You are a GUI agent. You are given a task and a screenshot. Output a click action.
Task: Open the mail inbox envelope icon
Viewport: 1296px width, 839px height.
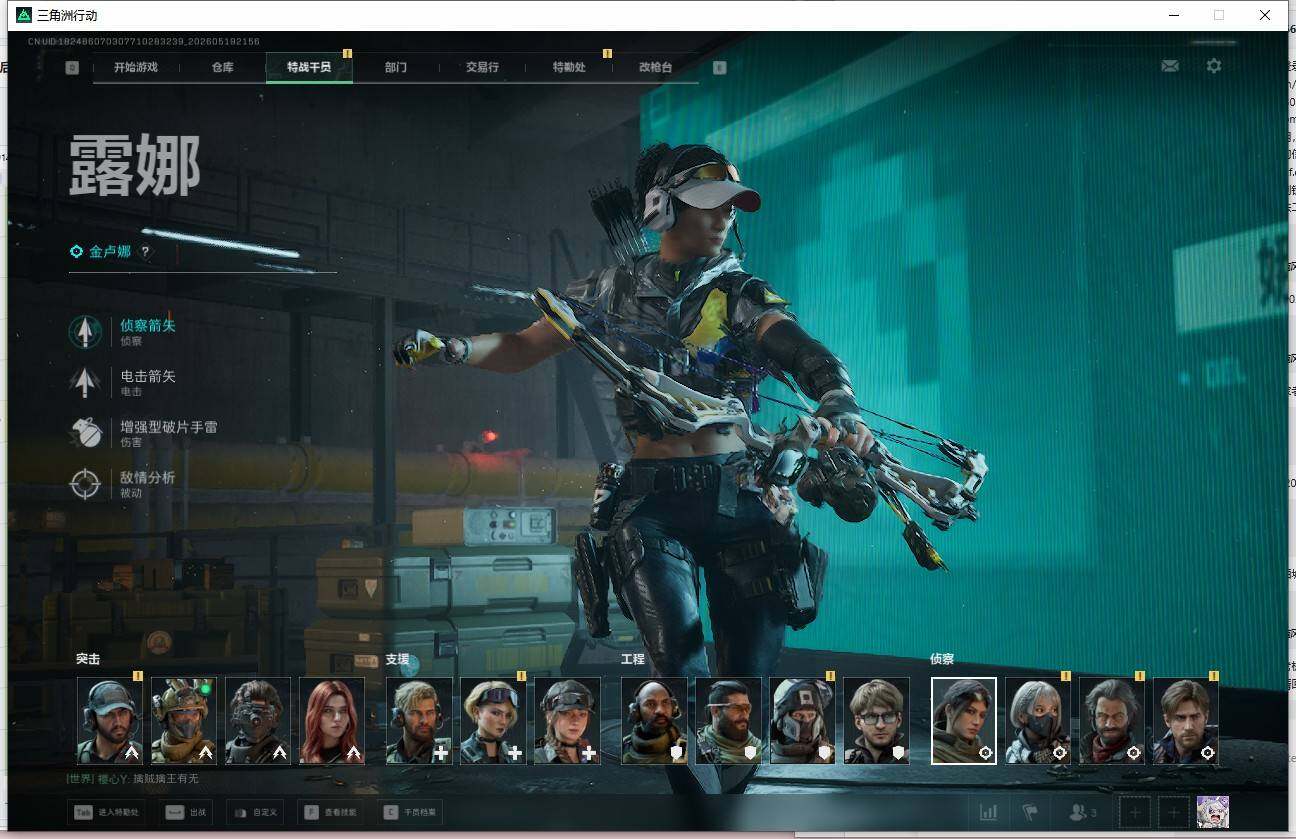1170,66
